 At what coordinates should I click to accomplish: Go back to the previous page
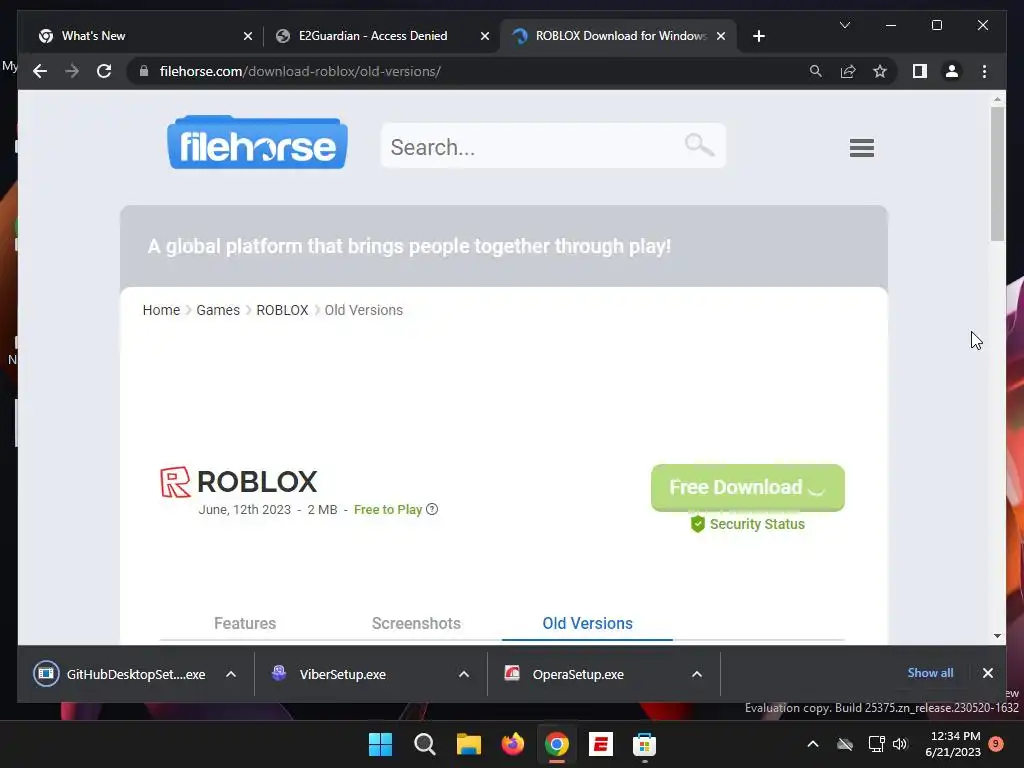pos(40,71)
